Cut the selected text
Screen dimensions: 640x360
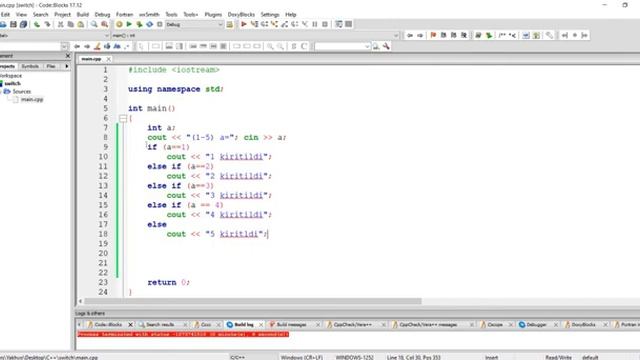[x=60, y=24]
